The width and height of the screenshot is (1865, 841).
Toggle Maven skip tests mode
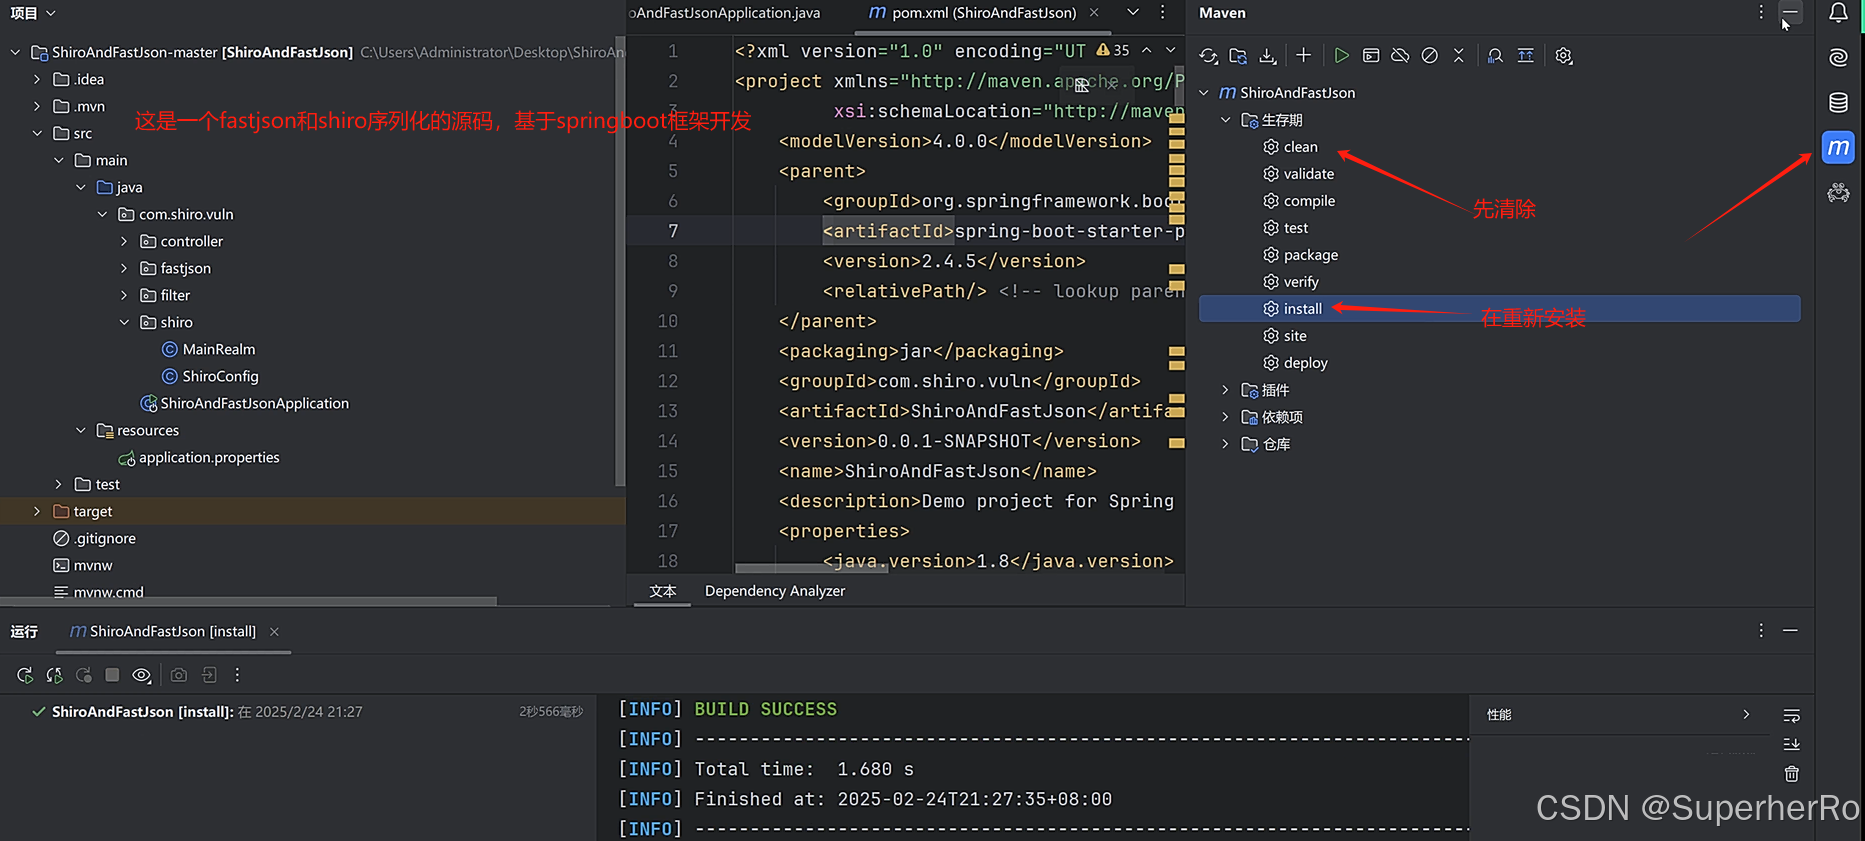(x=1430, y=56)
